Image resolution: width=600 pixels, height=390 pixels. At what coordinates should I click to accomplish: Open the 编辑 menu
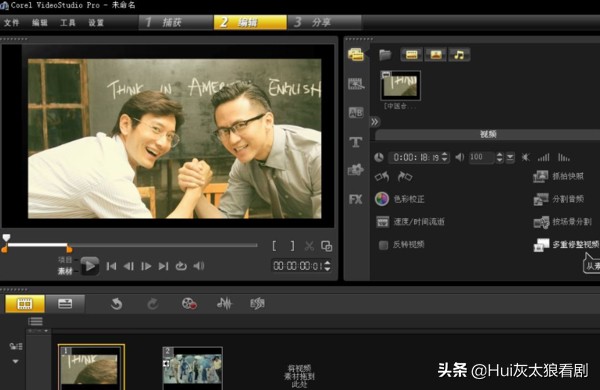[x=39, y=23]
